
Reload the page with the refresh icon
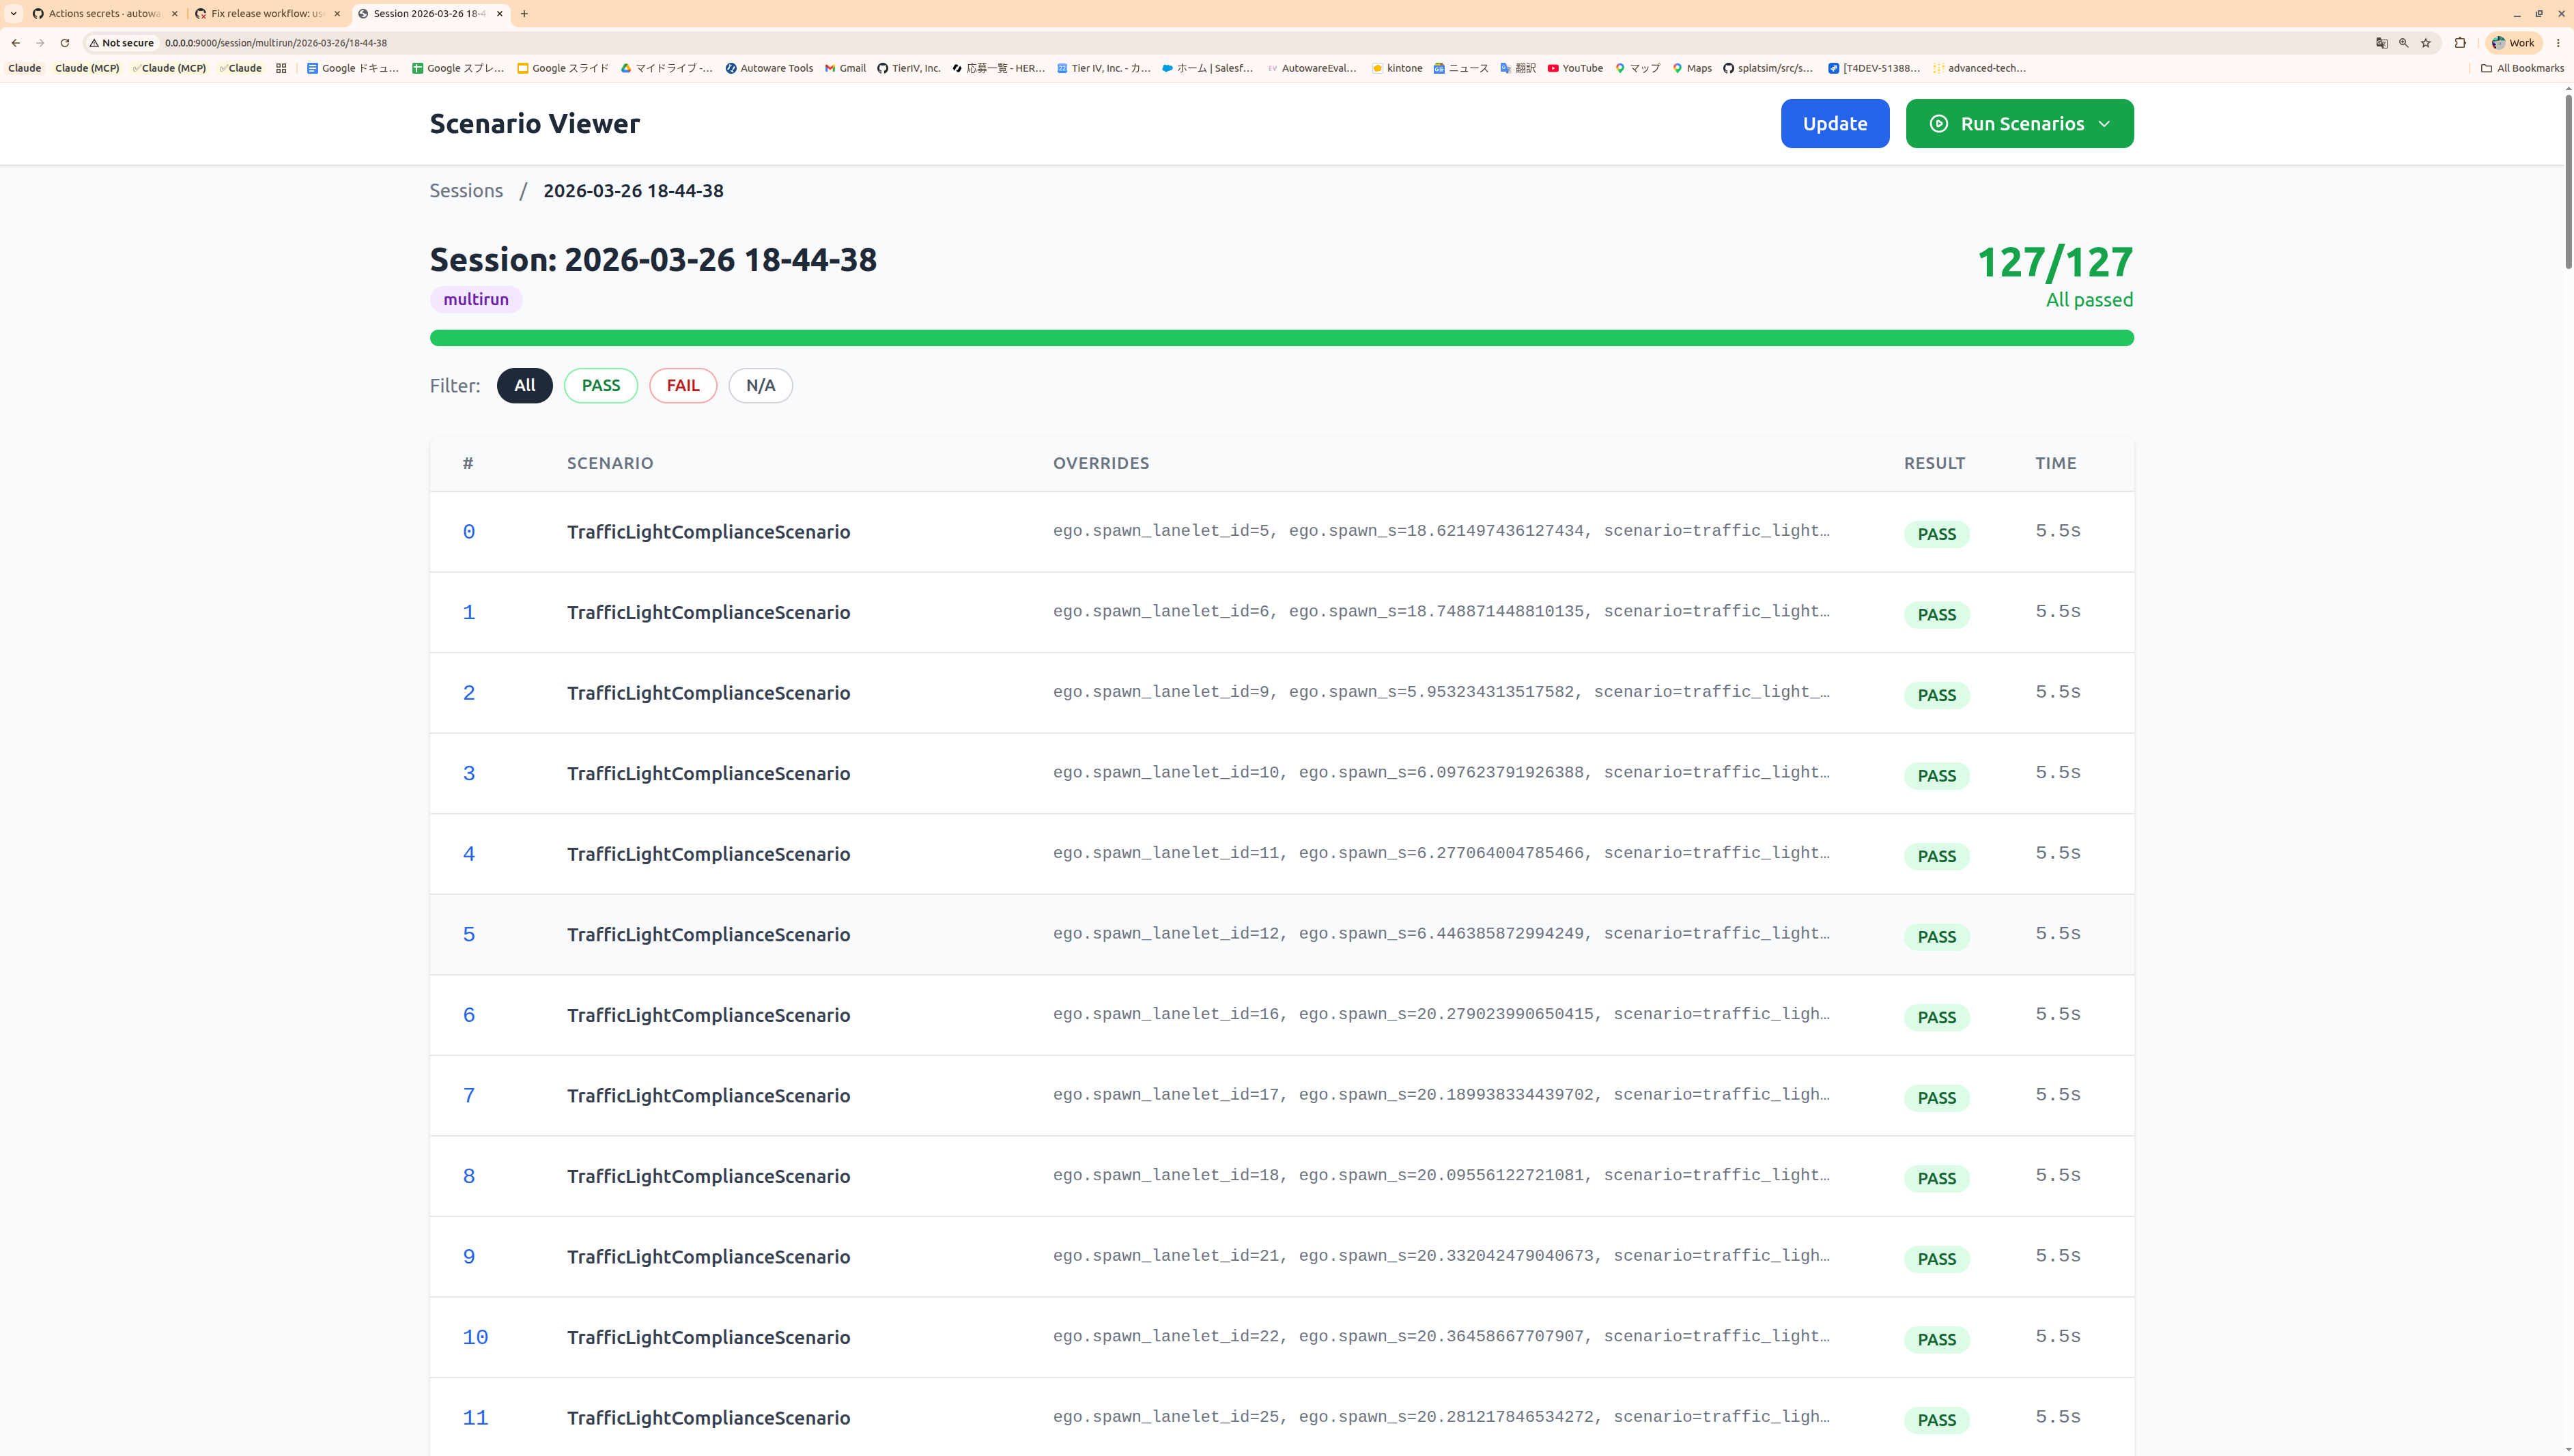click(x=65, y=43)
